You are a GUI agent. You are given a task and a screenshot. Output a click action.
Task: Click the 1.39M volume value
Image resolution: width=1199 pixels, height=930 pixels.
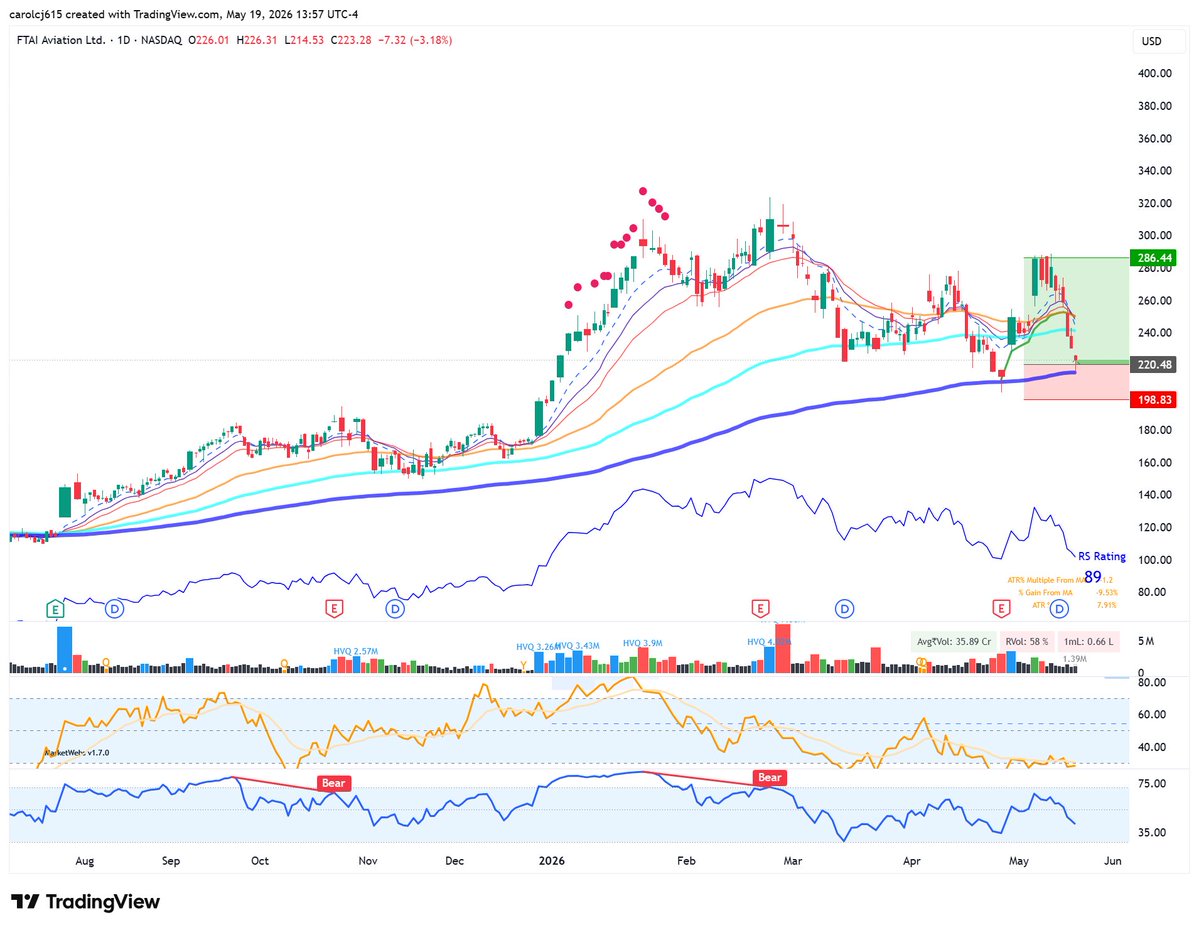coord(1074,659)
